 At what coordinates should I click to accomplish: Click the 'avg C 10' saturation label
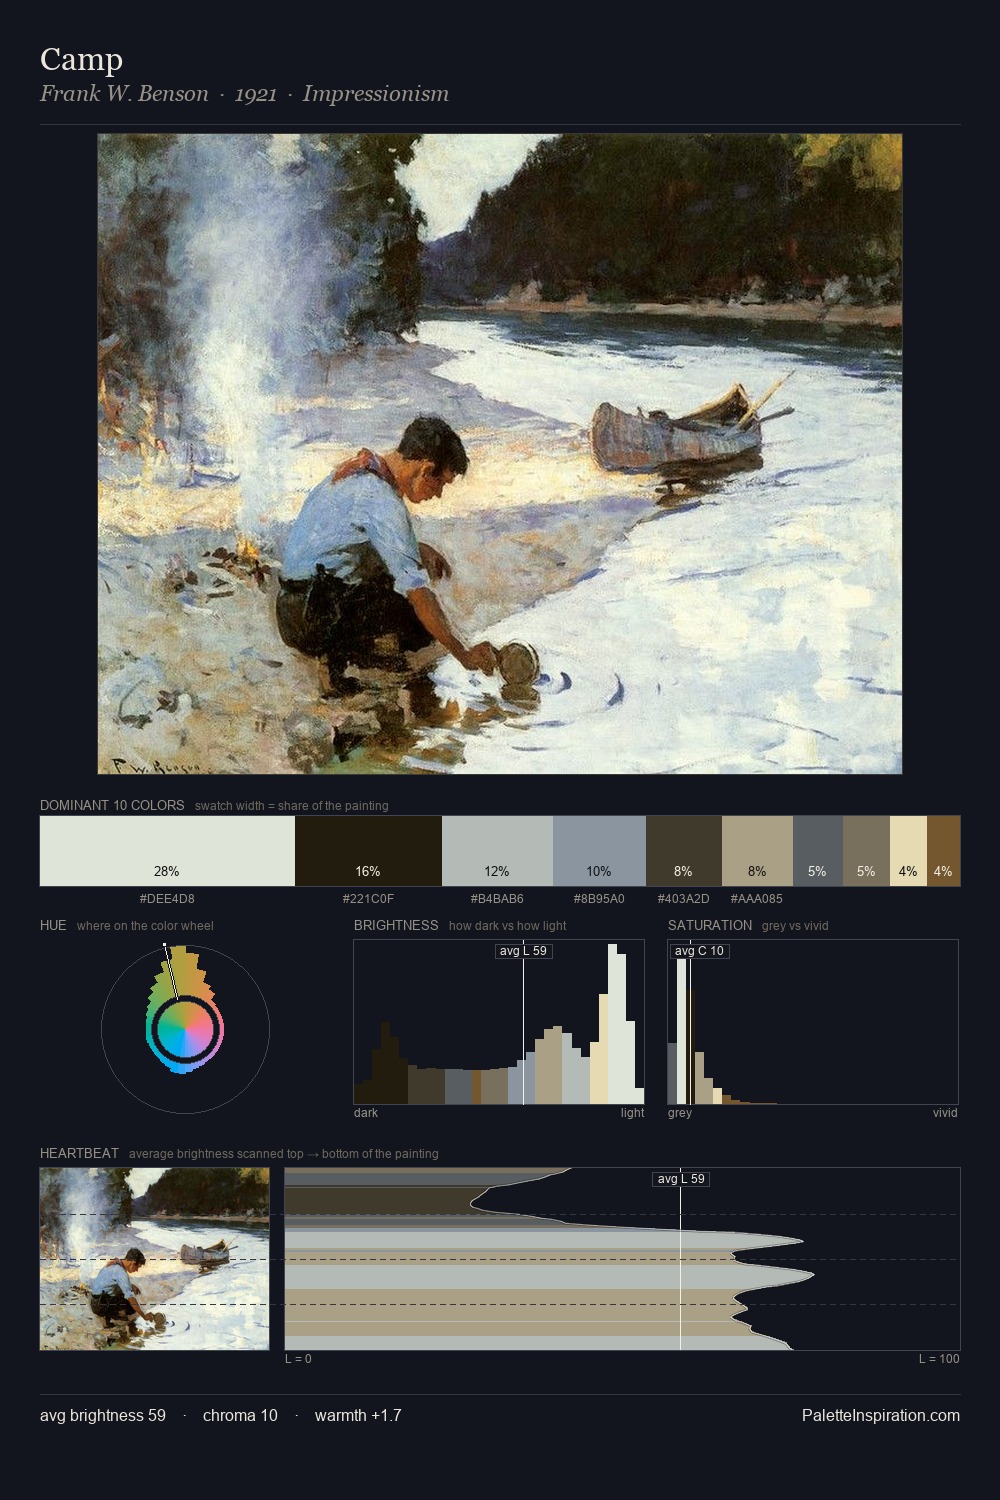699,951
